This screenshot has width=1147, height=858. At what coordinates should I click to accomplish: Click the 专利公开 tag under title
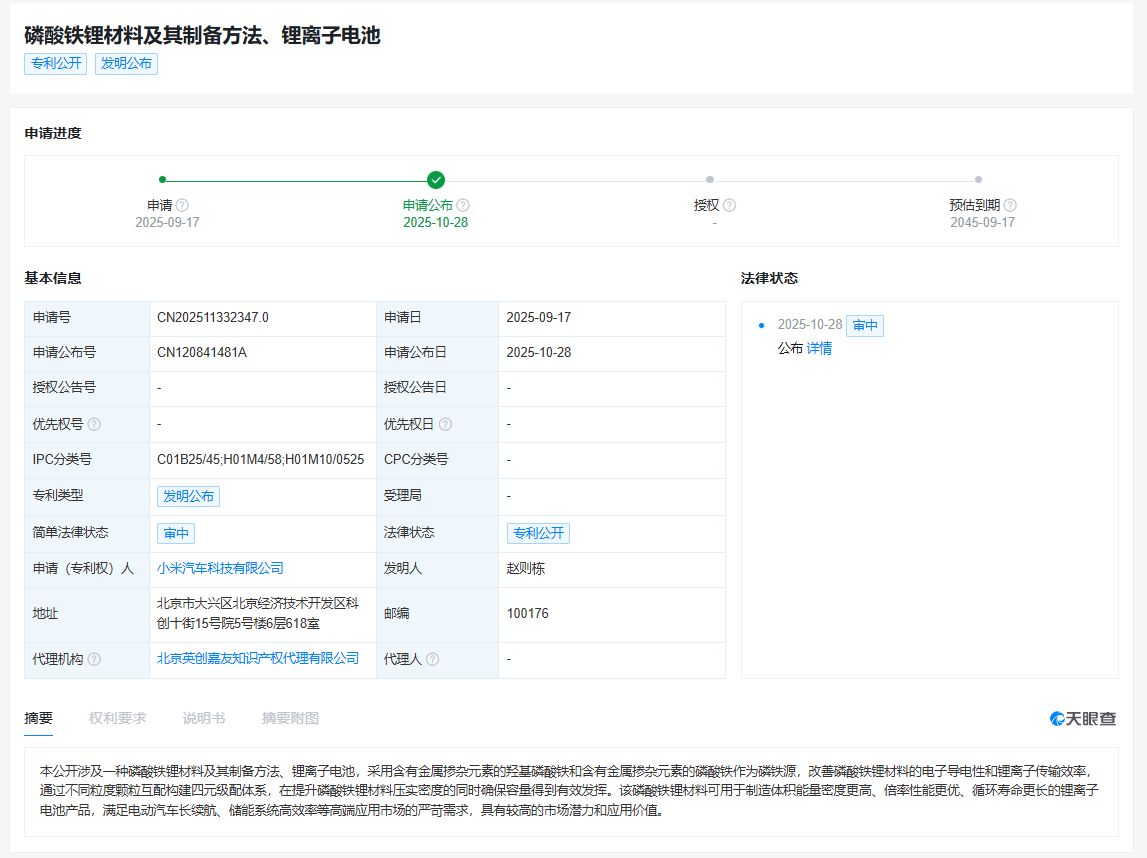click(56, 64)
